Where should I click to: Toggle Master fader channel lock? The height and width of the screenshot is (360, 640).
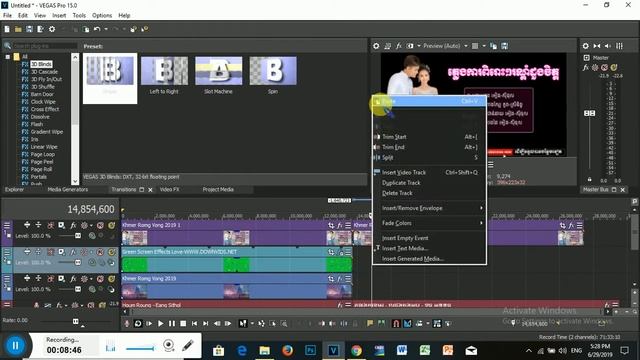click(x=589, y=179)
